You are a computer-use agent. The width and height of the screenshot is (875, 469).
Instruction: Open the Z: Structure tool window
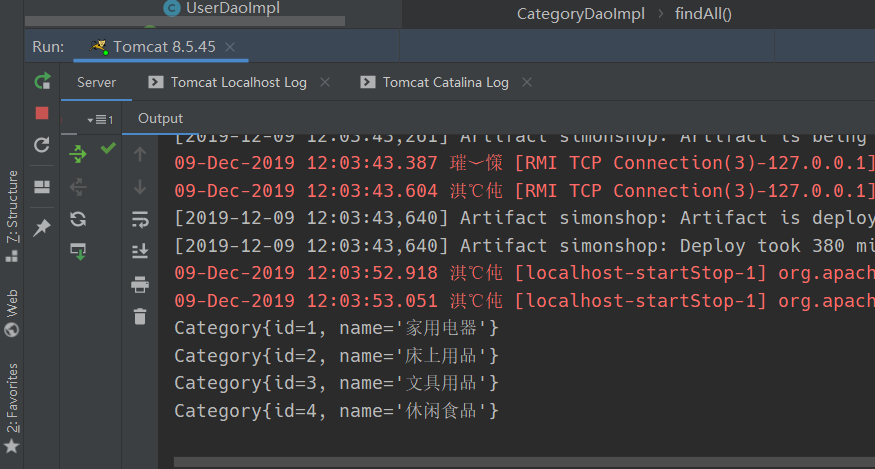[x=12, y=207]
